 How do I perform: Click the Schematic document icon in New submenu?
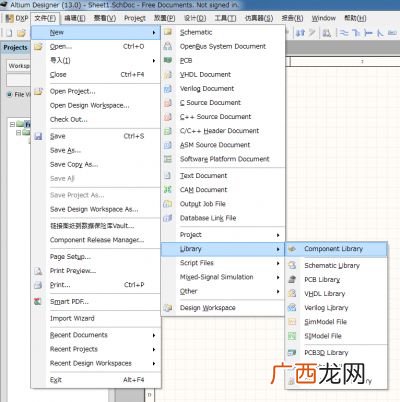(x=168, y=32)
